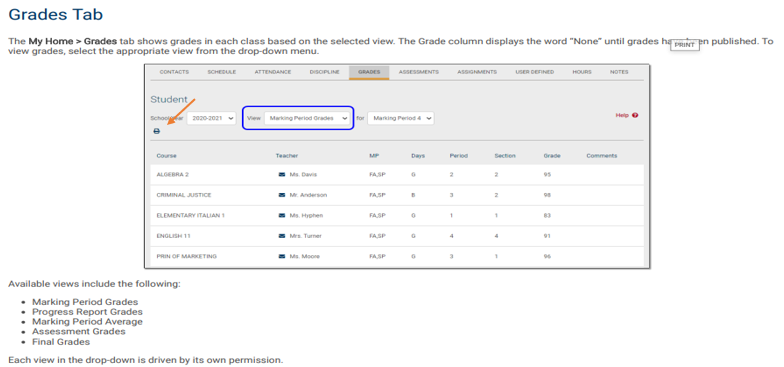Image resolution: width=784 pixels, height=367 pixels.
Task: Click the Final Grades bullet item
Action: [61, 342]
